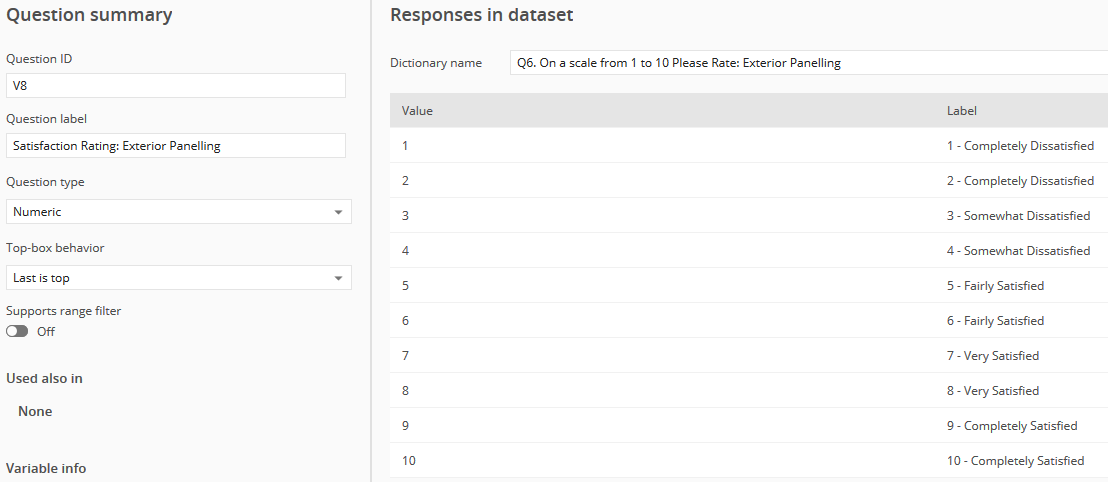Expand the Top-box behavior dropdown
Screen dimensions: 1108x482
point(179,278)
